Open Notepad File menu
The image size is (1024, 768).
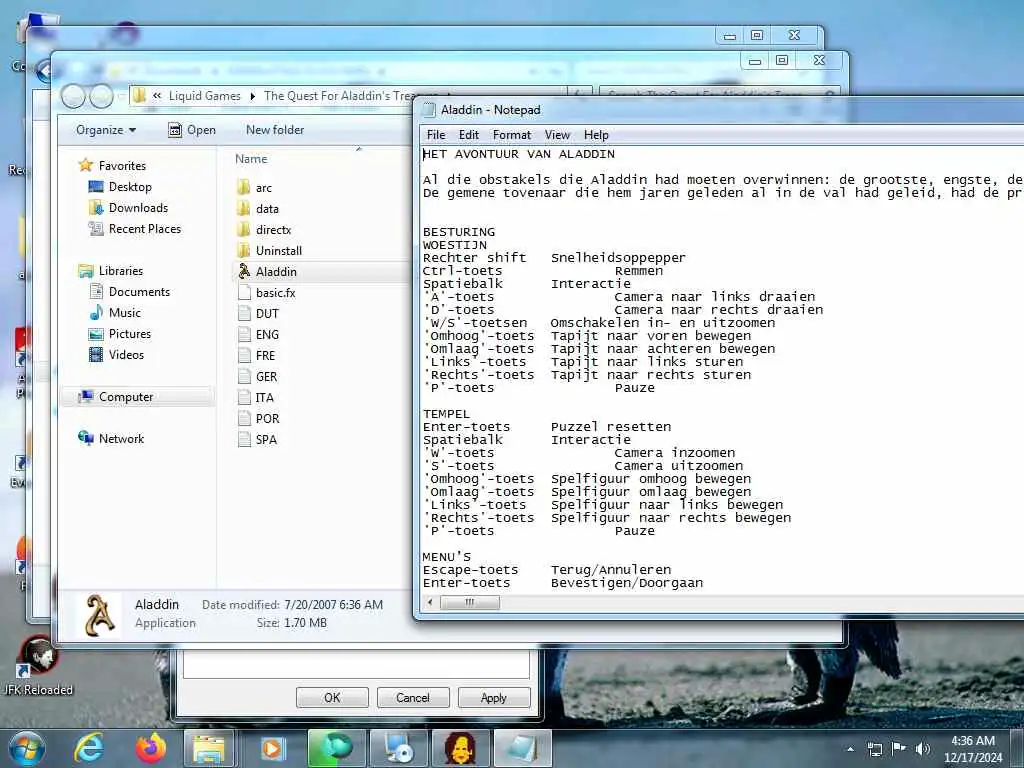pyautogui.click(x=436, y=135)
